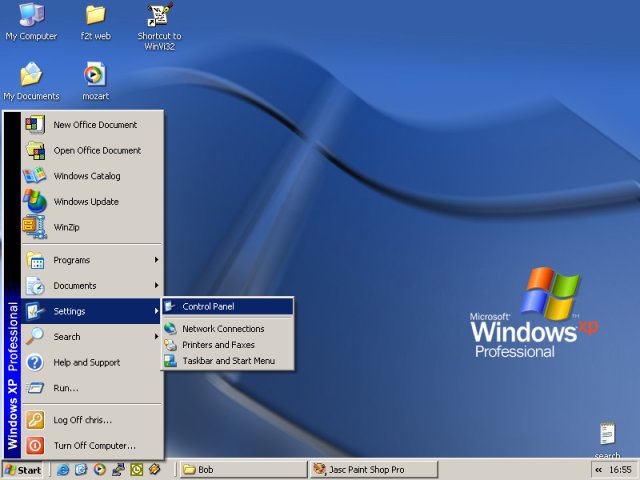Click the blue arrows Quick Launch icon

[x=118, y=470]
